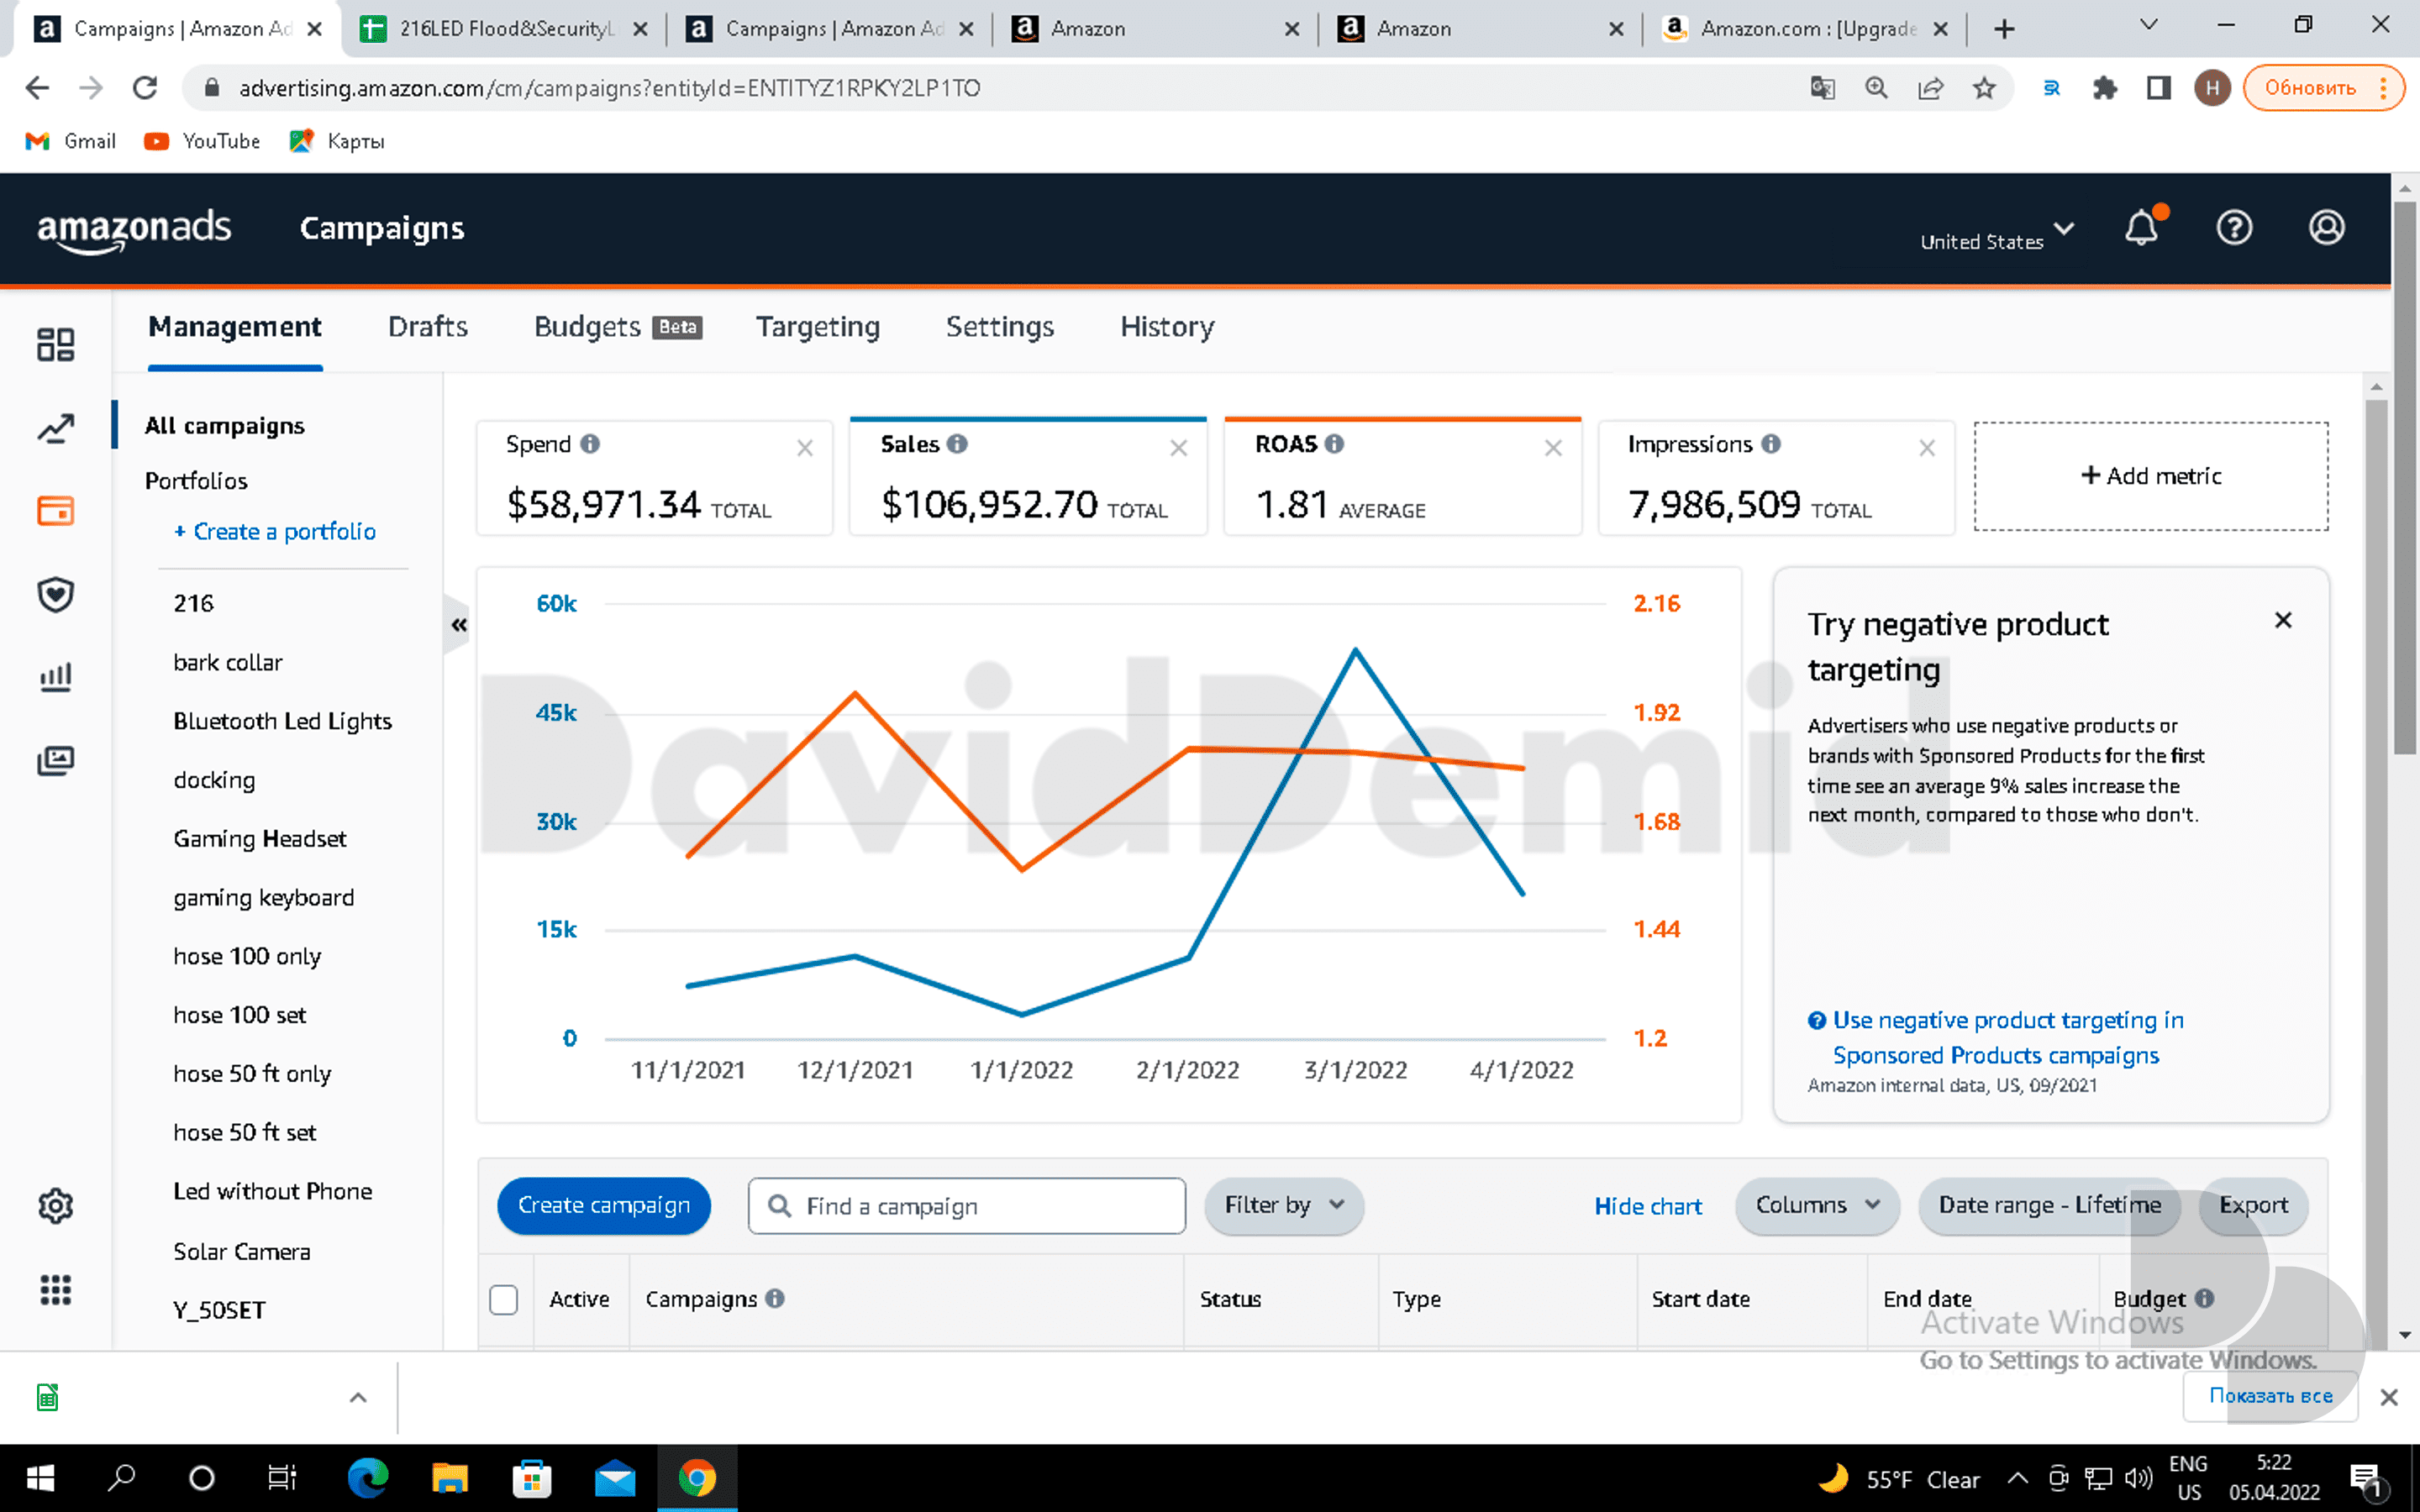
Task: Remove the Impressions metric card
Action: (x=1927, y=448)
